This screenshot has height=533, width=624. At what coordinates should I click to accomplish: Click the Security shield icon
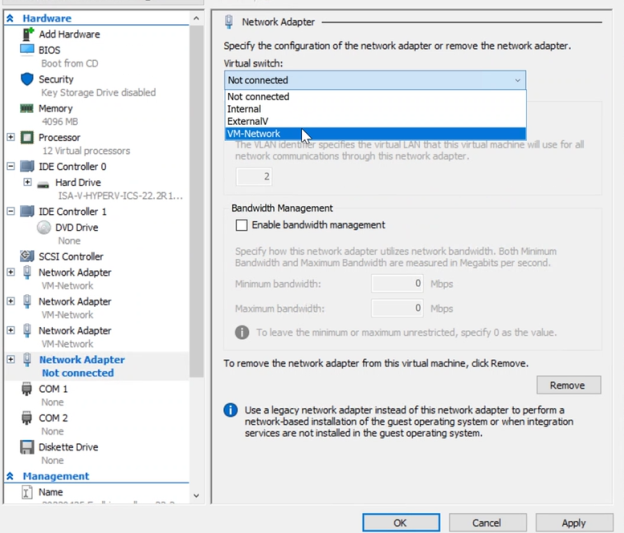[x=27, y=79]
